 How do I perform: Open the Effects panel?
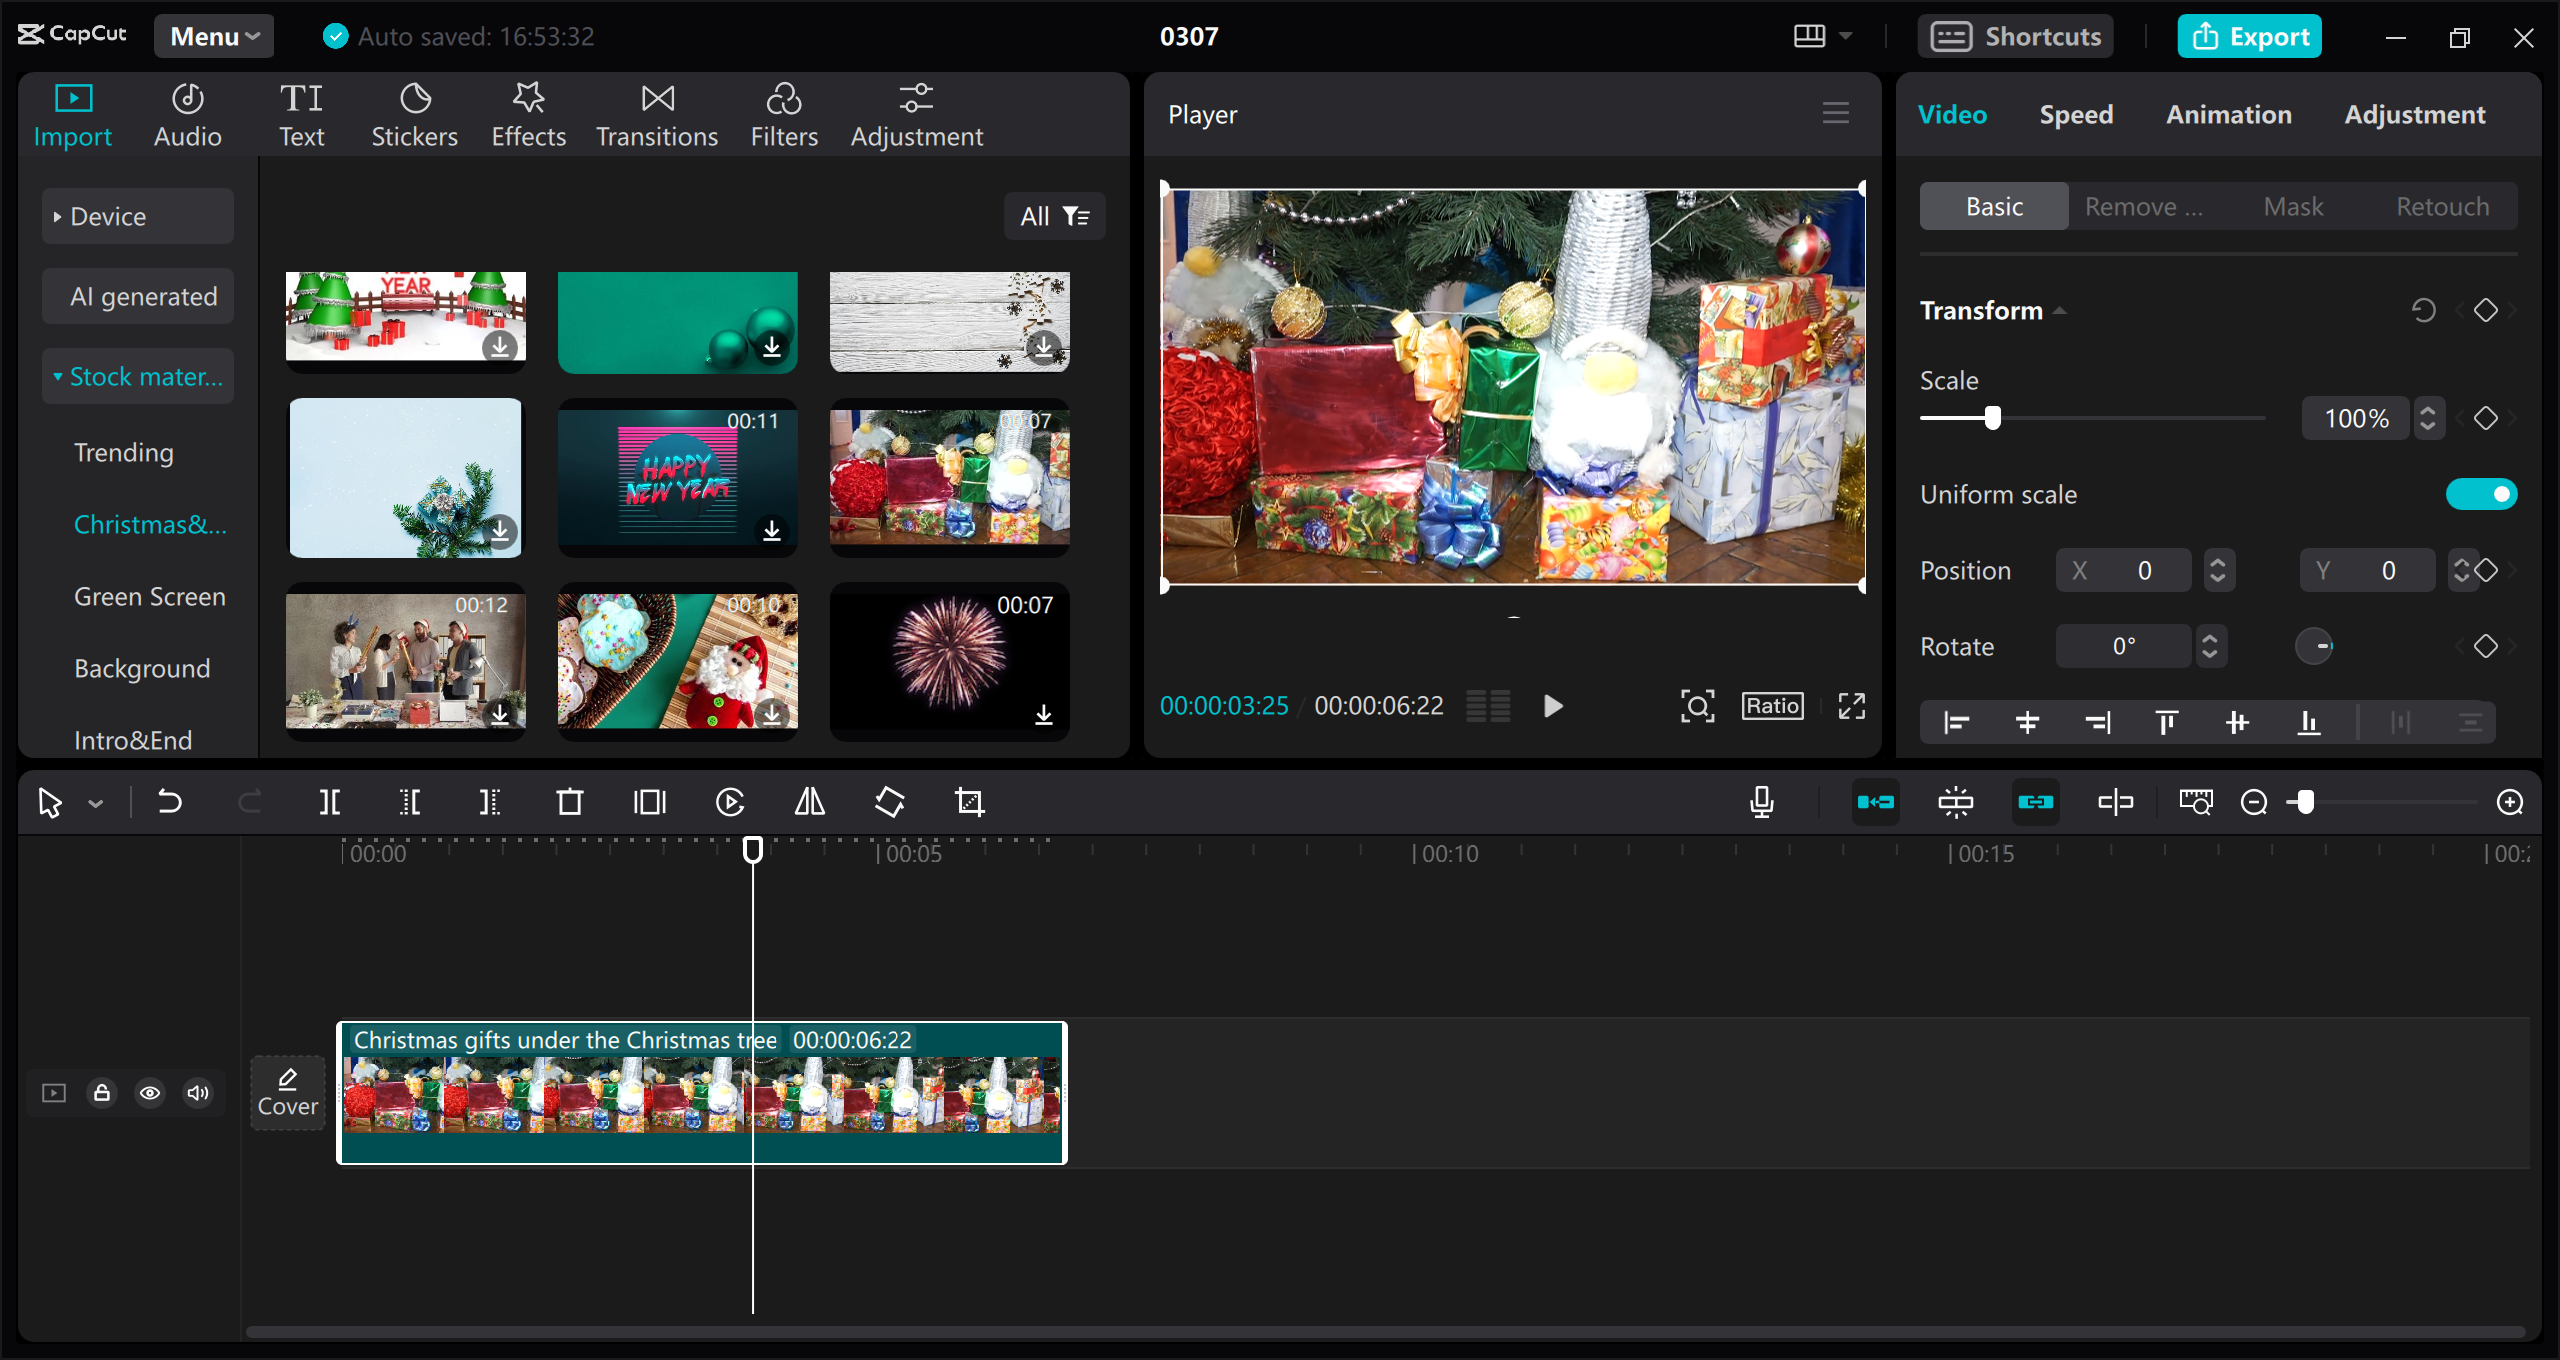(528, 112)
